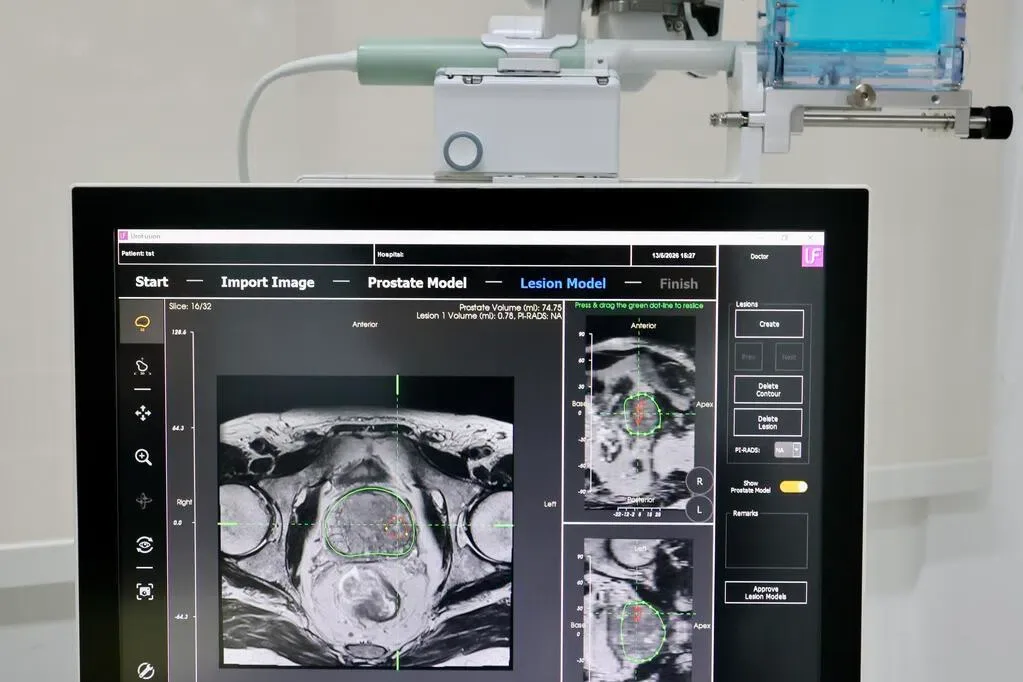
Task: Select the Lesion Model step
Action: tap(563, 284)
